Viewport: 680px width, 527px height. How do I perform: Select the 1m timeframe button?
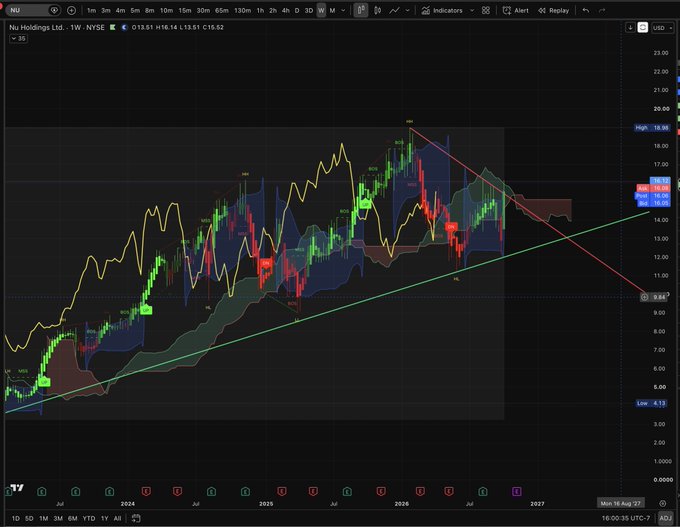pos(91,10)
